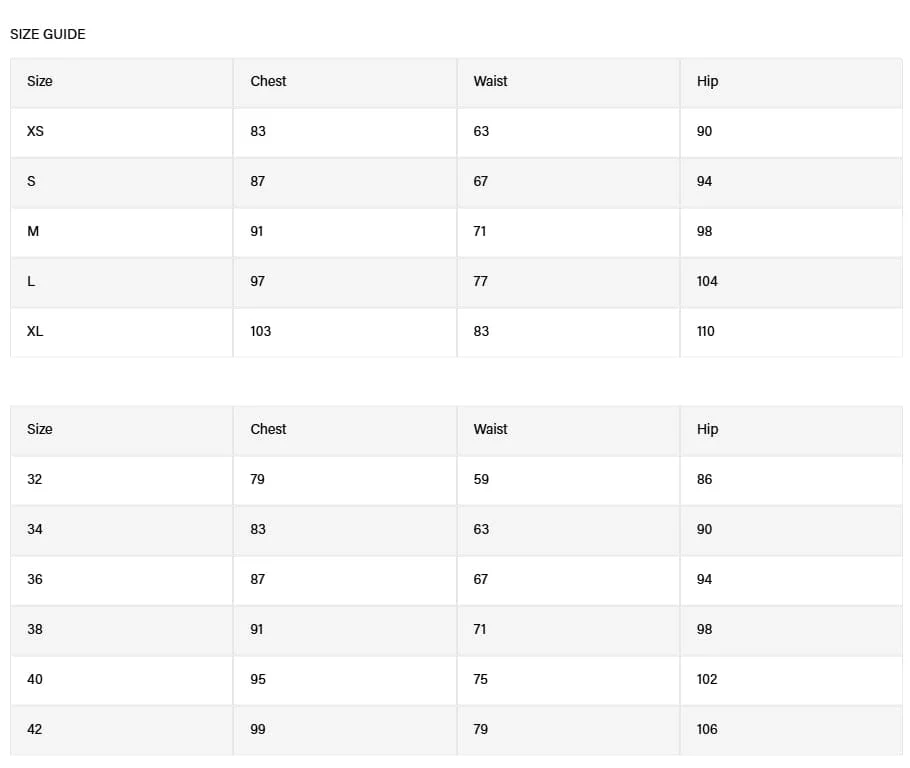Select the Waist header in first table
The image size is (910, 768).
[x=490, y=81]
